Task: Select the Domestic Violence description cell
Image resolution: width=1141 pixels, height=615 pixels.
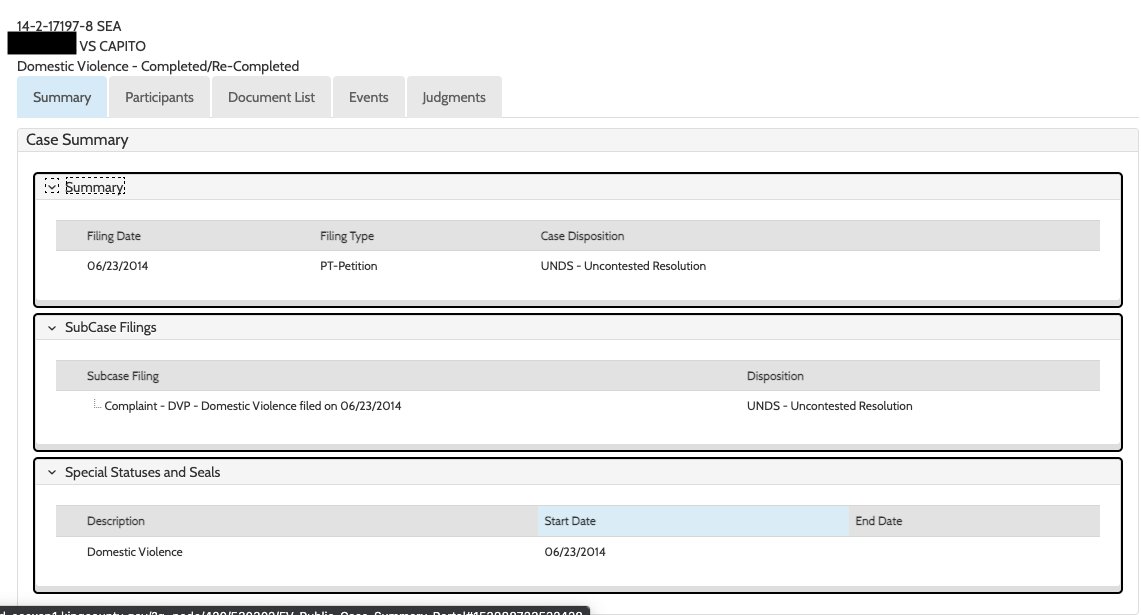Action: click(x=135, y=552)
